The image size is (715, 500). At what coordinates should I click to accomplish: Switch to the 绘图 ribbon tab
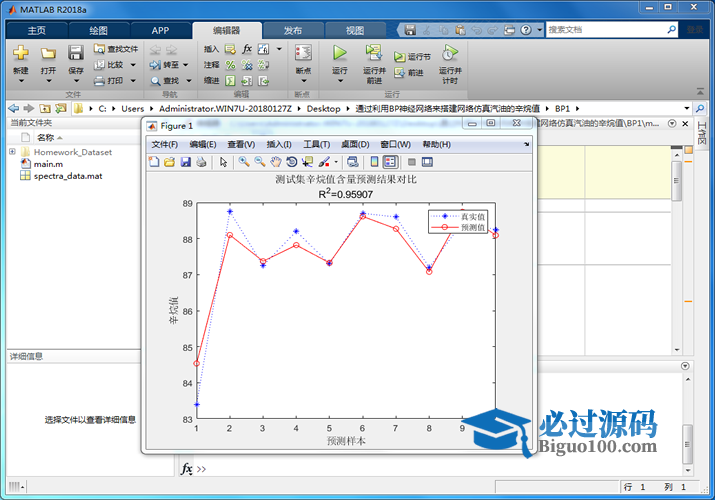(99, 30)
